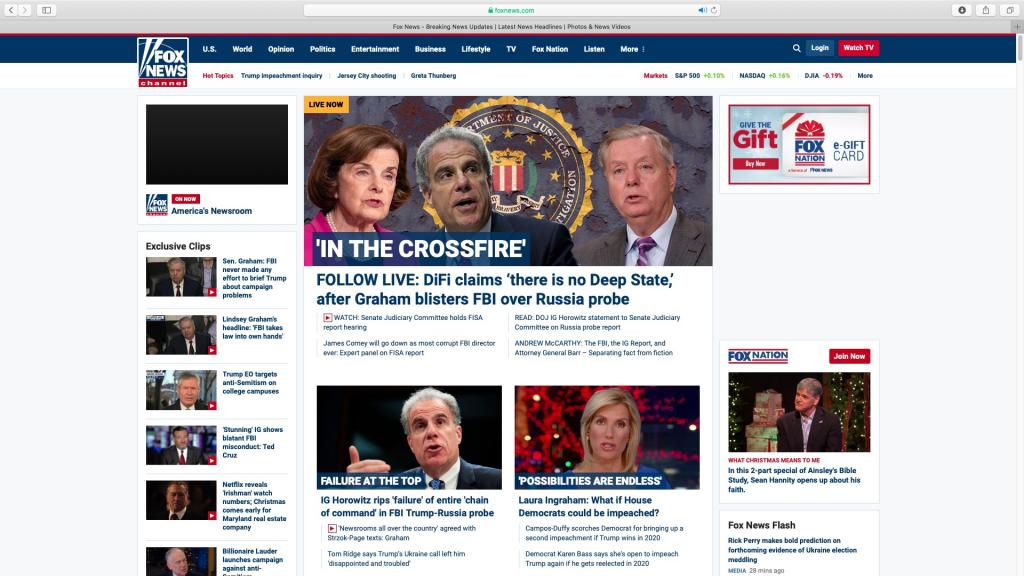1024x576 pixels.
Task: Open Tom Ridge Ukraine call link
Action: [396, 558]
